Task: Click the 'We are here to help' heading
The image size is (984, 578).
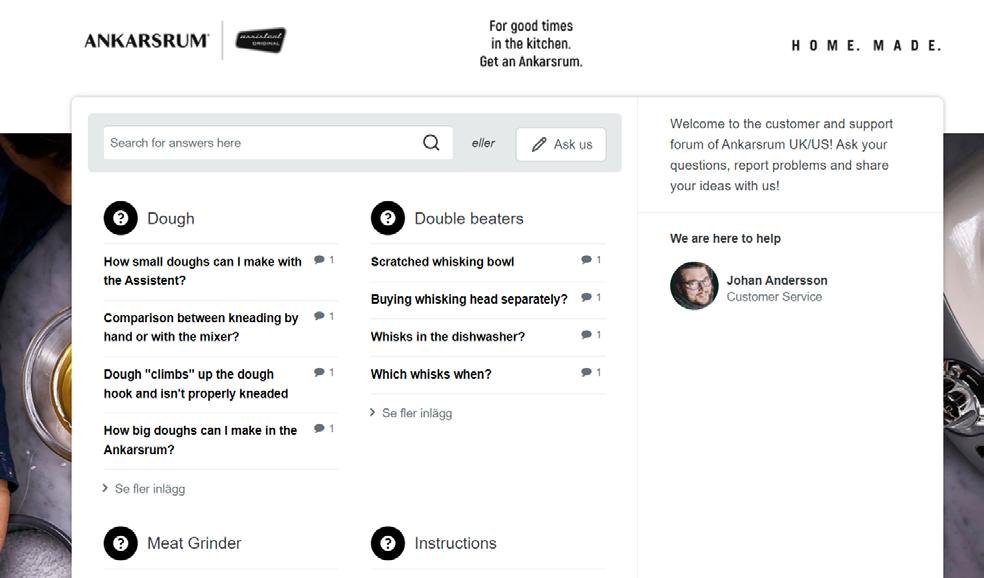Action: coord(725,238)
